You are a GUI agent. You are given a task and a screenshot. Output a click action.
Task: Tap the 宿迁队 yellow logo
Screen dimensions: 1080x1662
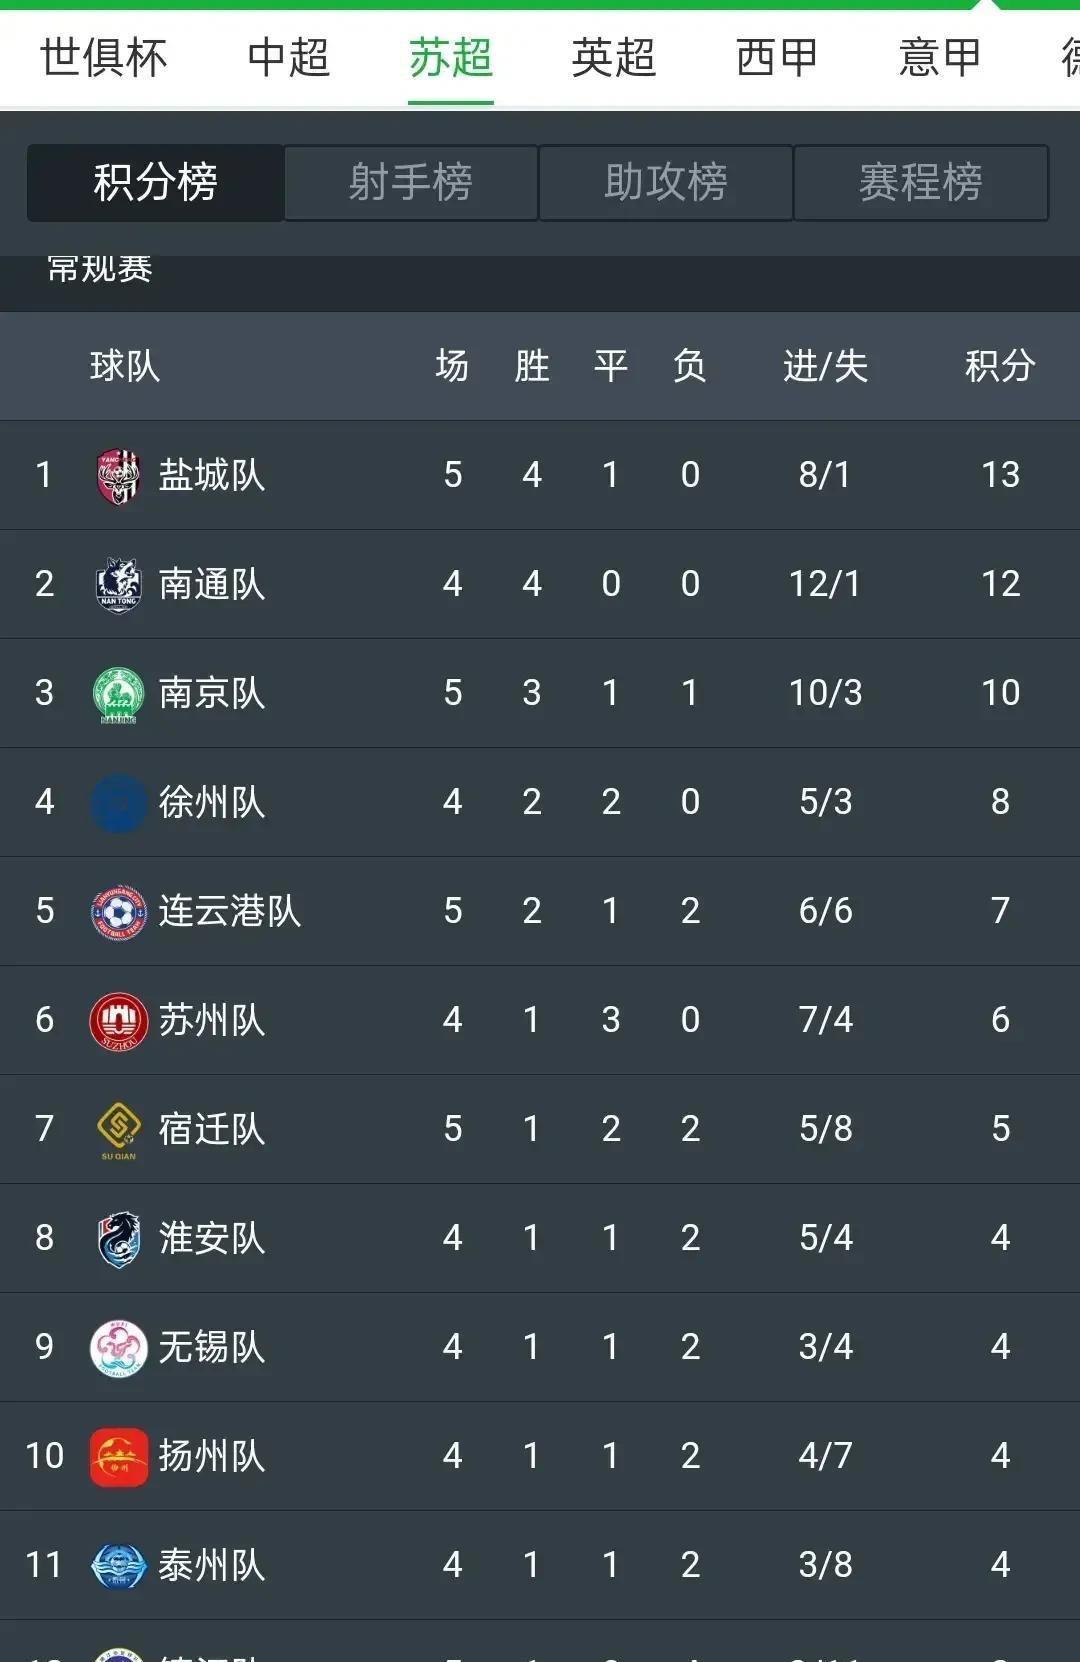[x=118, y=1130]
